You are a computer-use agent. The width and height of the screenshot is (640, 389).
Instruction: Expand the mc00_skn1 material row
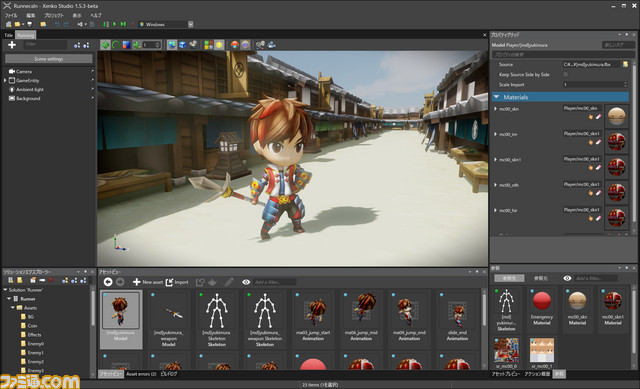(496, 160)
